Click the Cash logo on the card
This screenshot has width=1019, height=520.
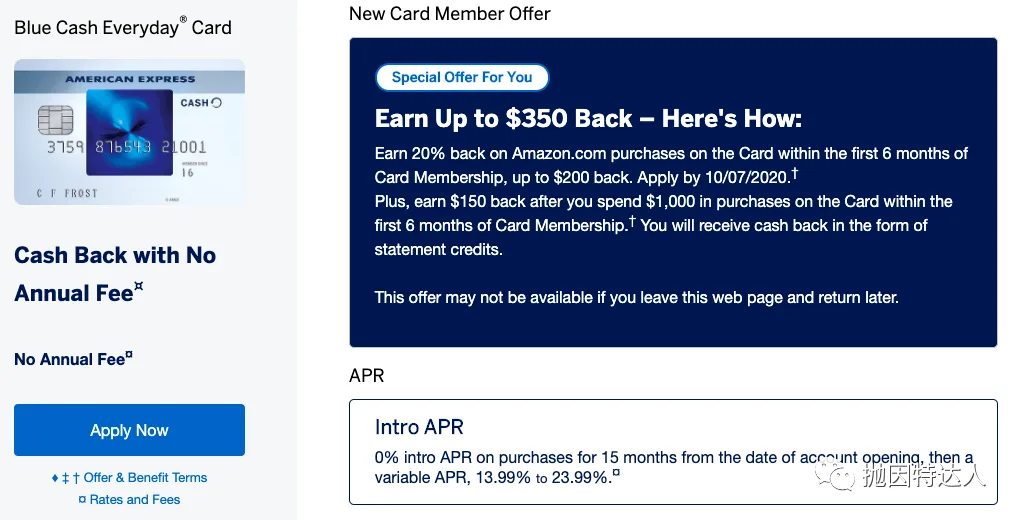[x=200, y=103]
